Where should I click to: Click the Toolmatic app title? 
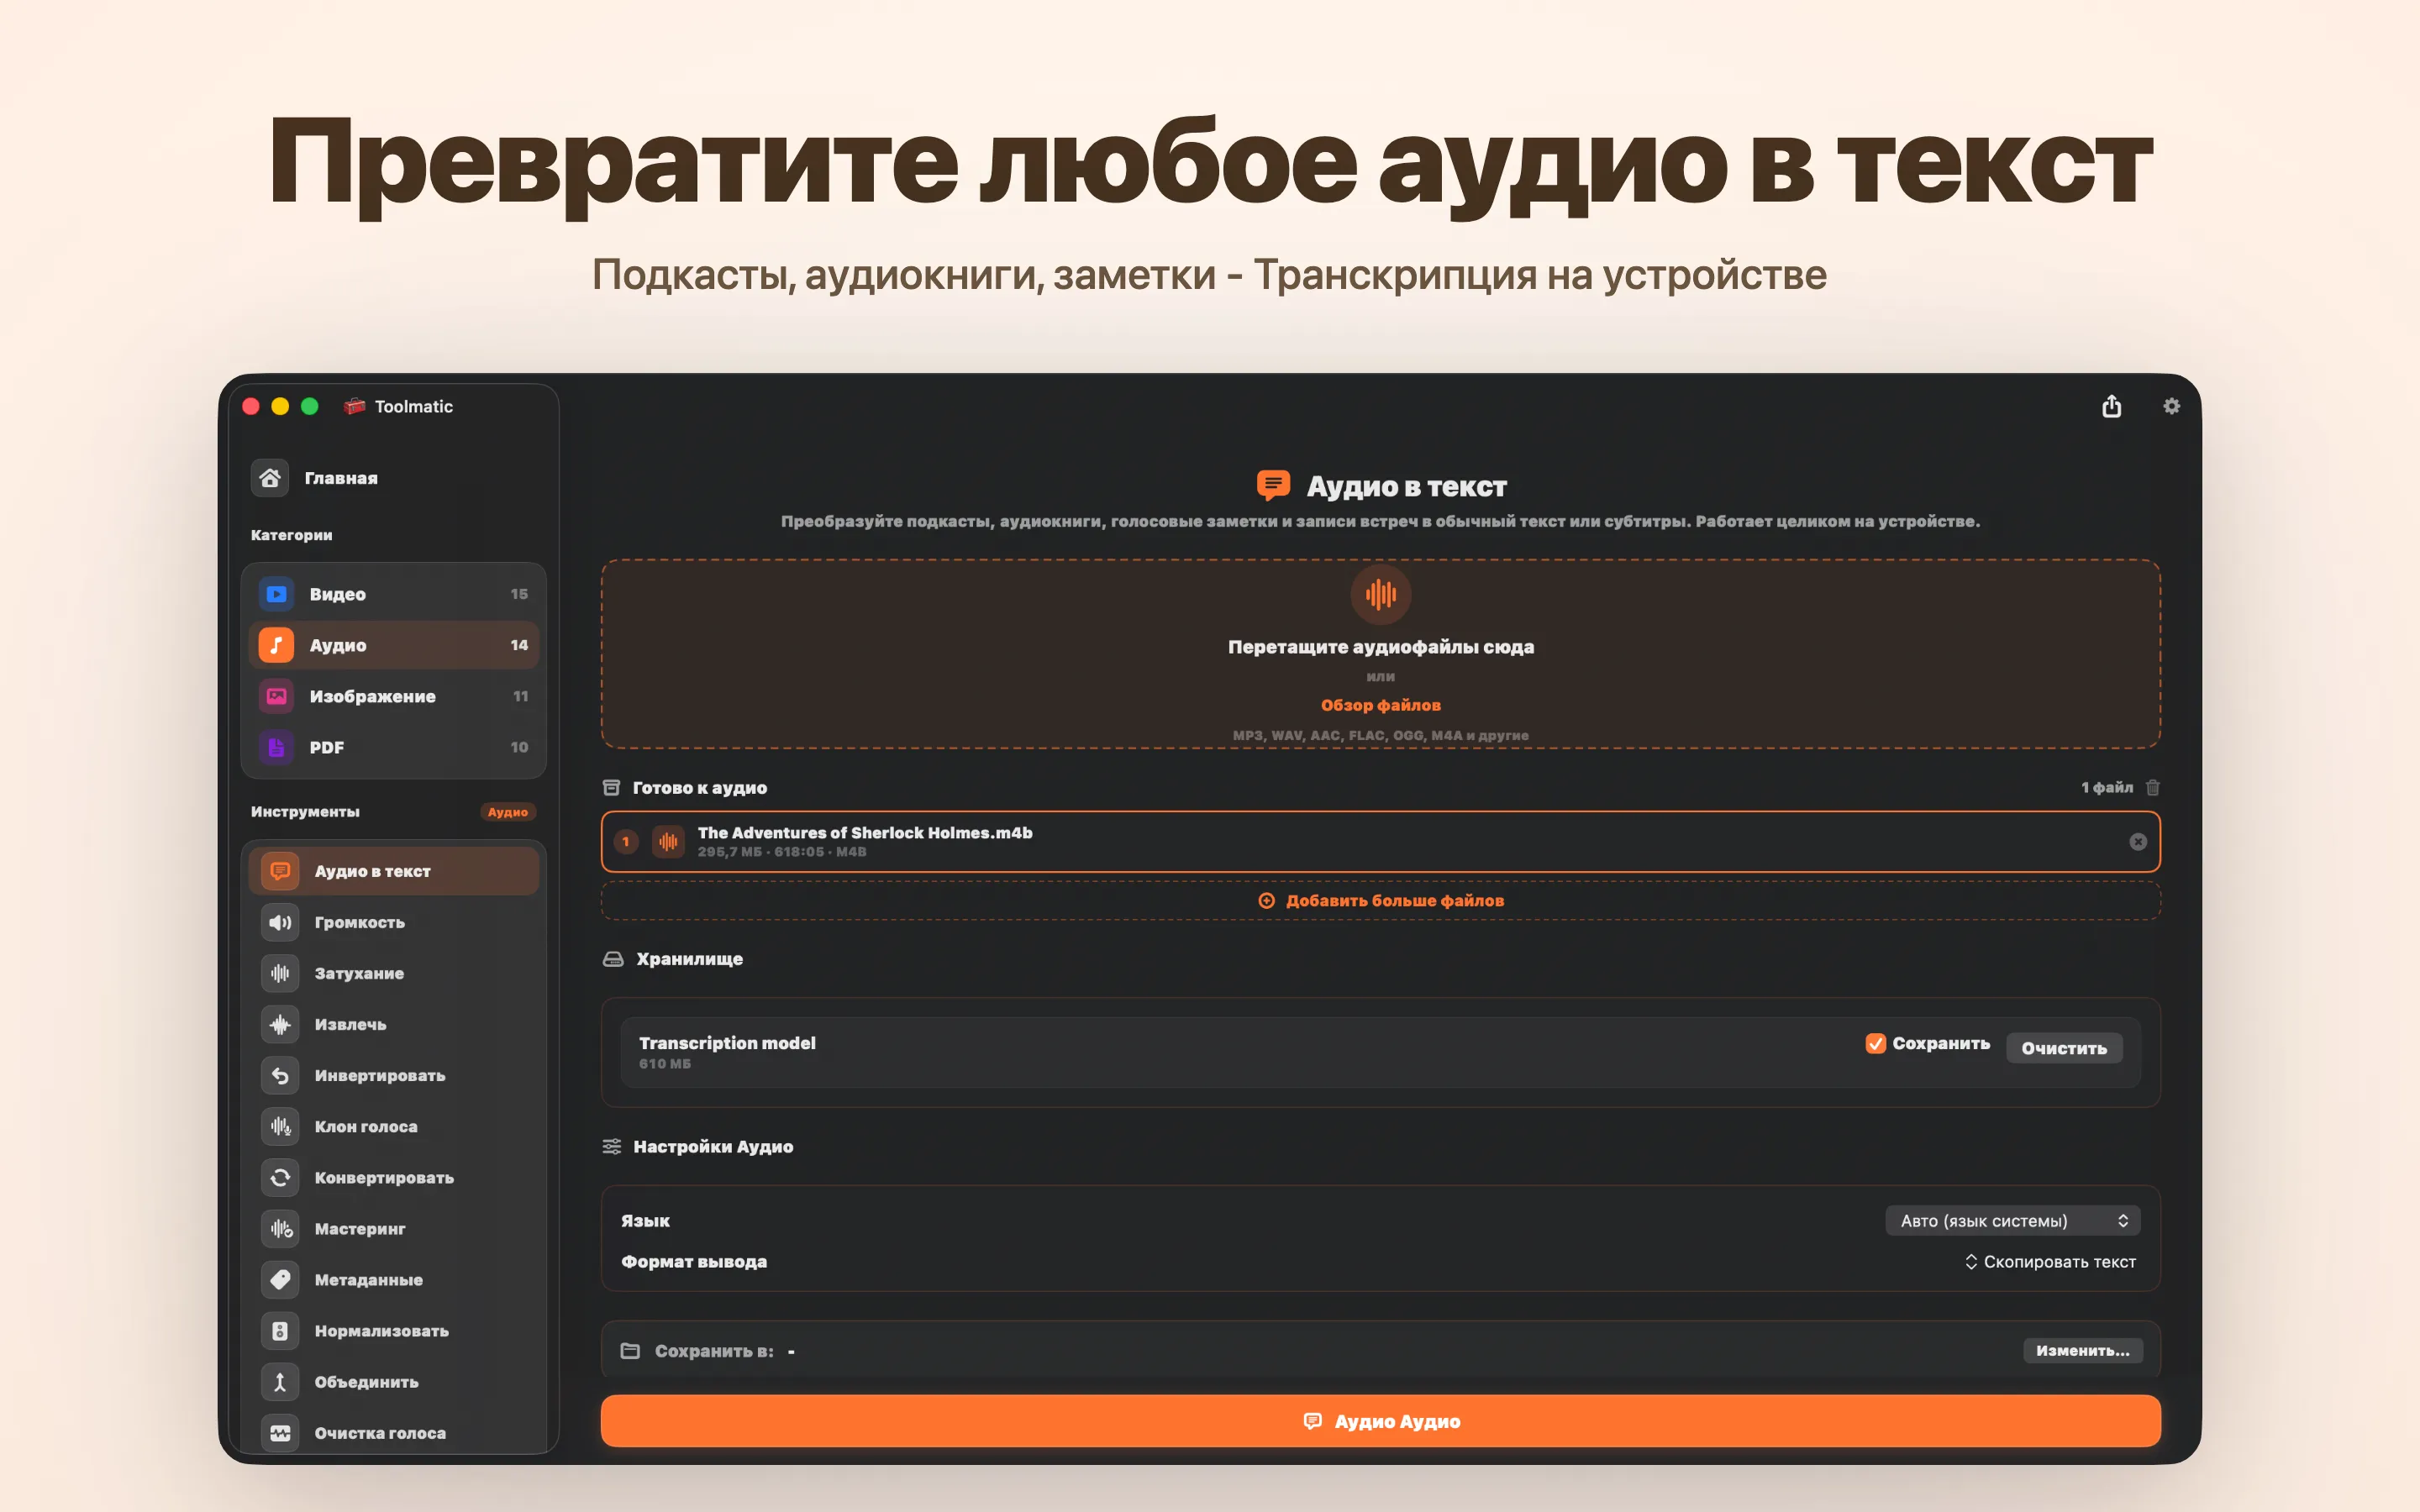pyautogui.click(x=413, y=406)
